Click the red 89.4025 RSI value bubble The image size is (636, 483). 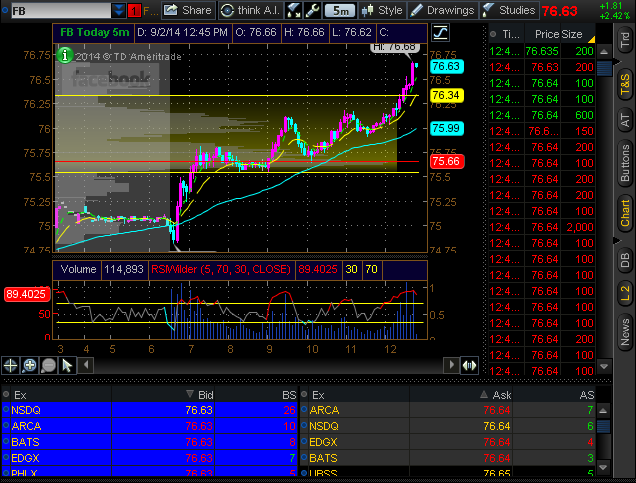pyautogui.click(x=26, y=294)
